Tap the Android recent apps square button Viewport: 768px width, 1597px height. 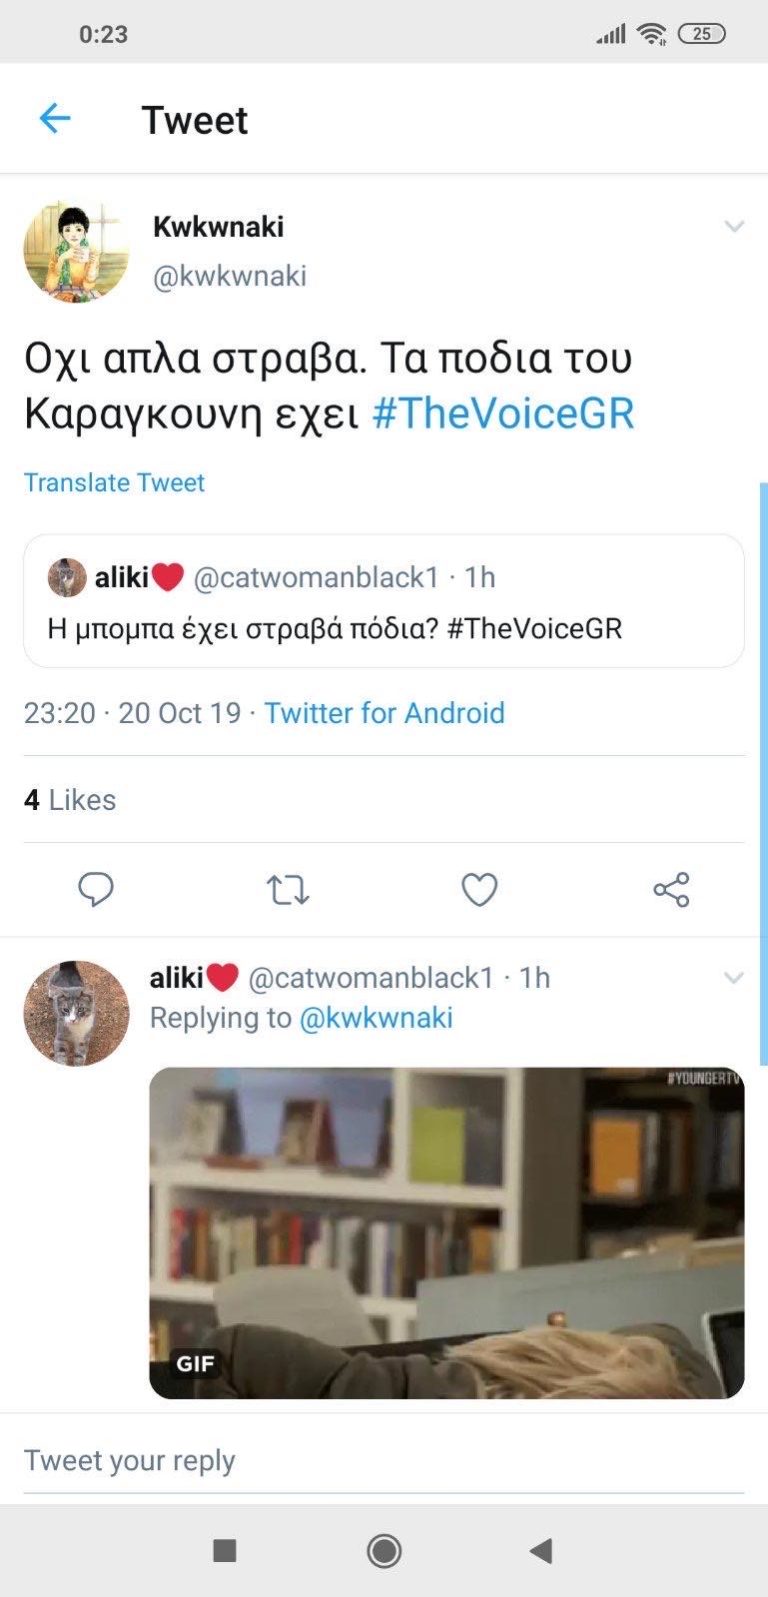(x=225, y=1550)
